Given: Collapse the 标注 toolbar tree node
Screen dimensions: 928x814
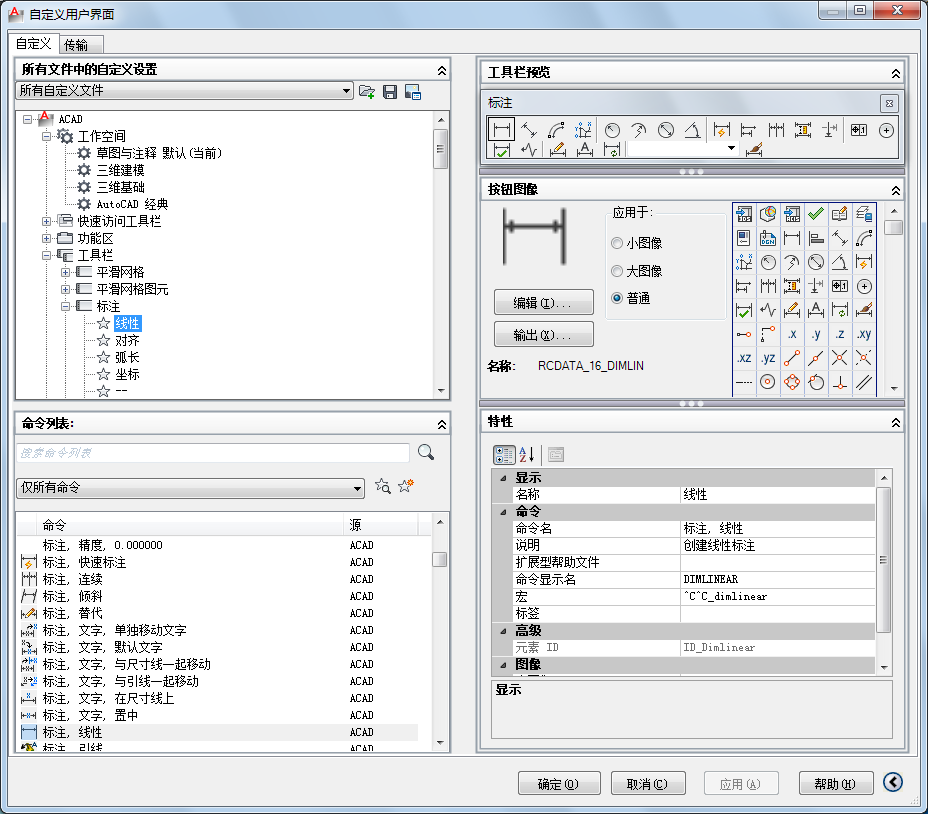Looking at the screenshot, I should (65, 307).
